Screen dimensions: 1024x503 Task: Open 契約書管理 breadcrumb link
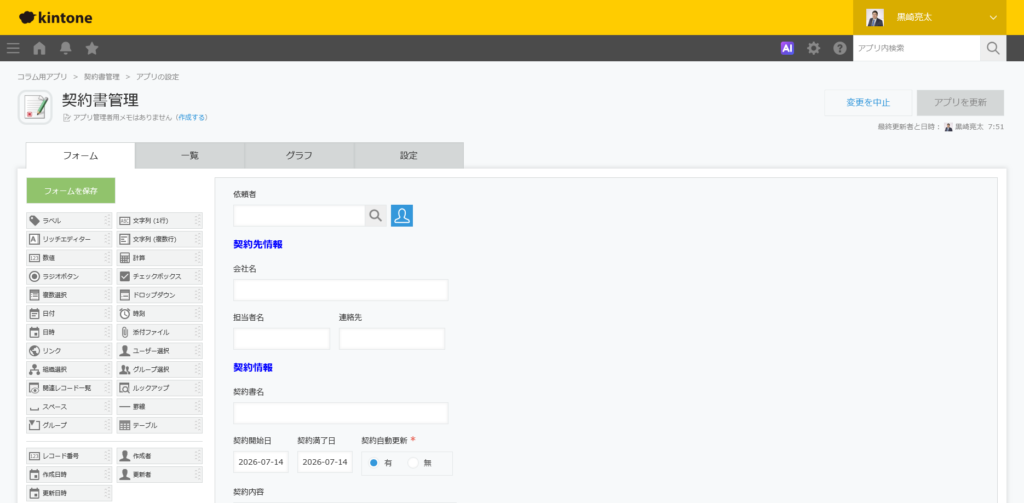pyautogui.click(x=102, y=77)
